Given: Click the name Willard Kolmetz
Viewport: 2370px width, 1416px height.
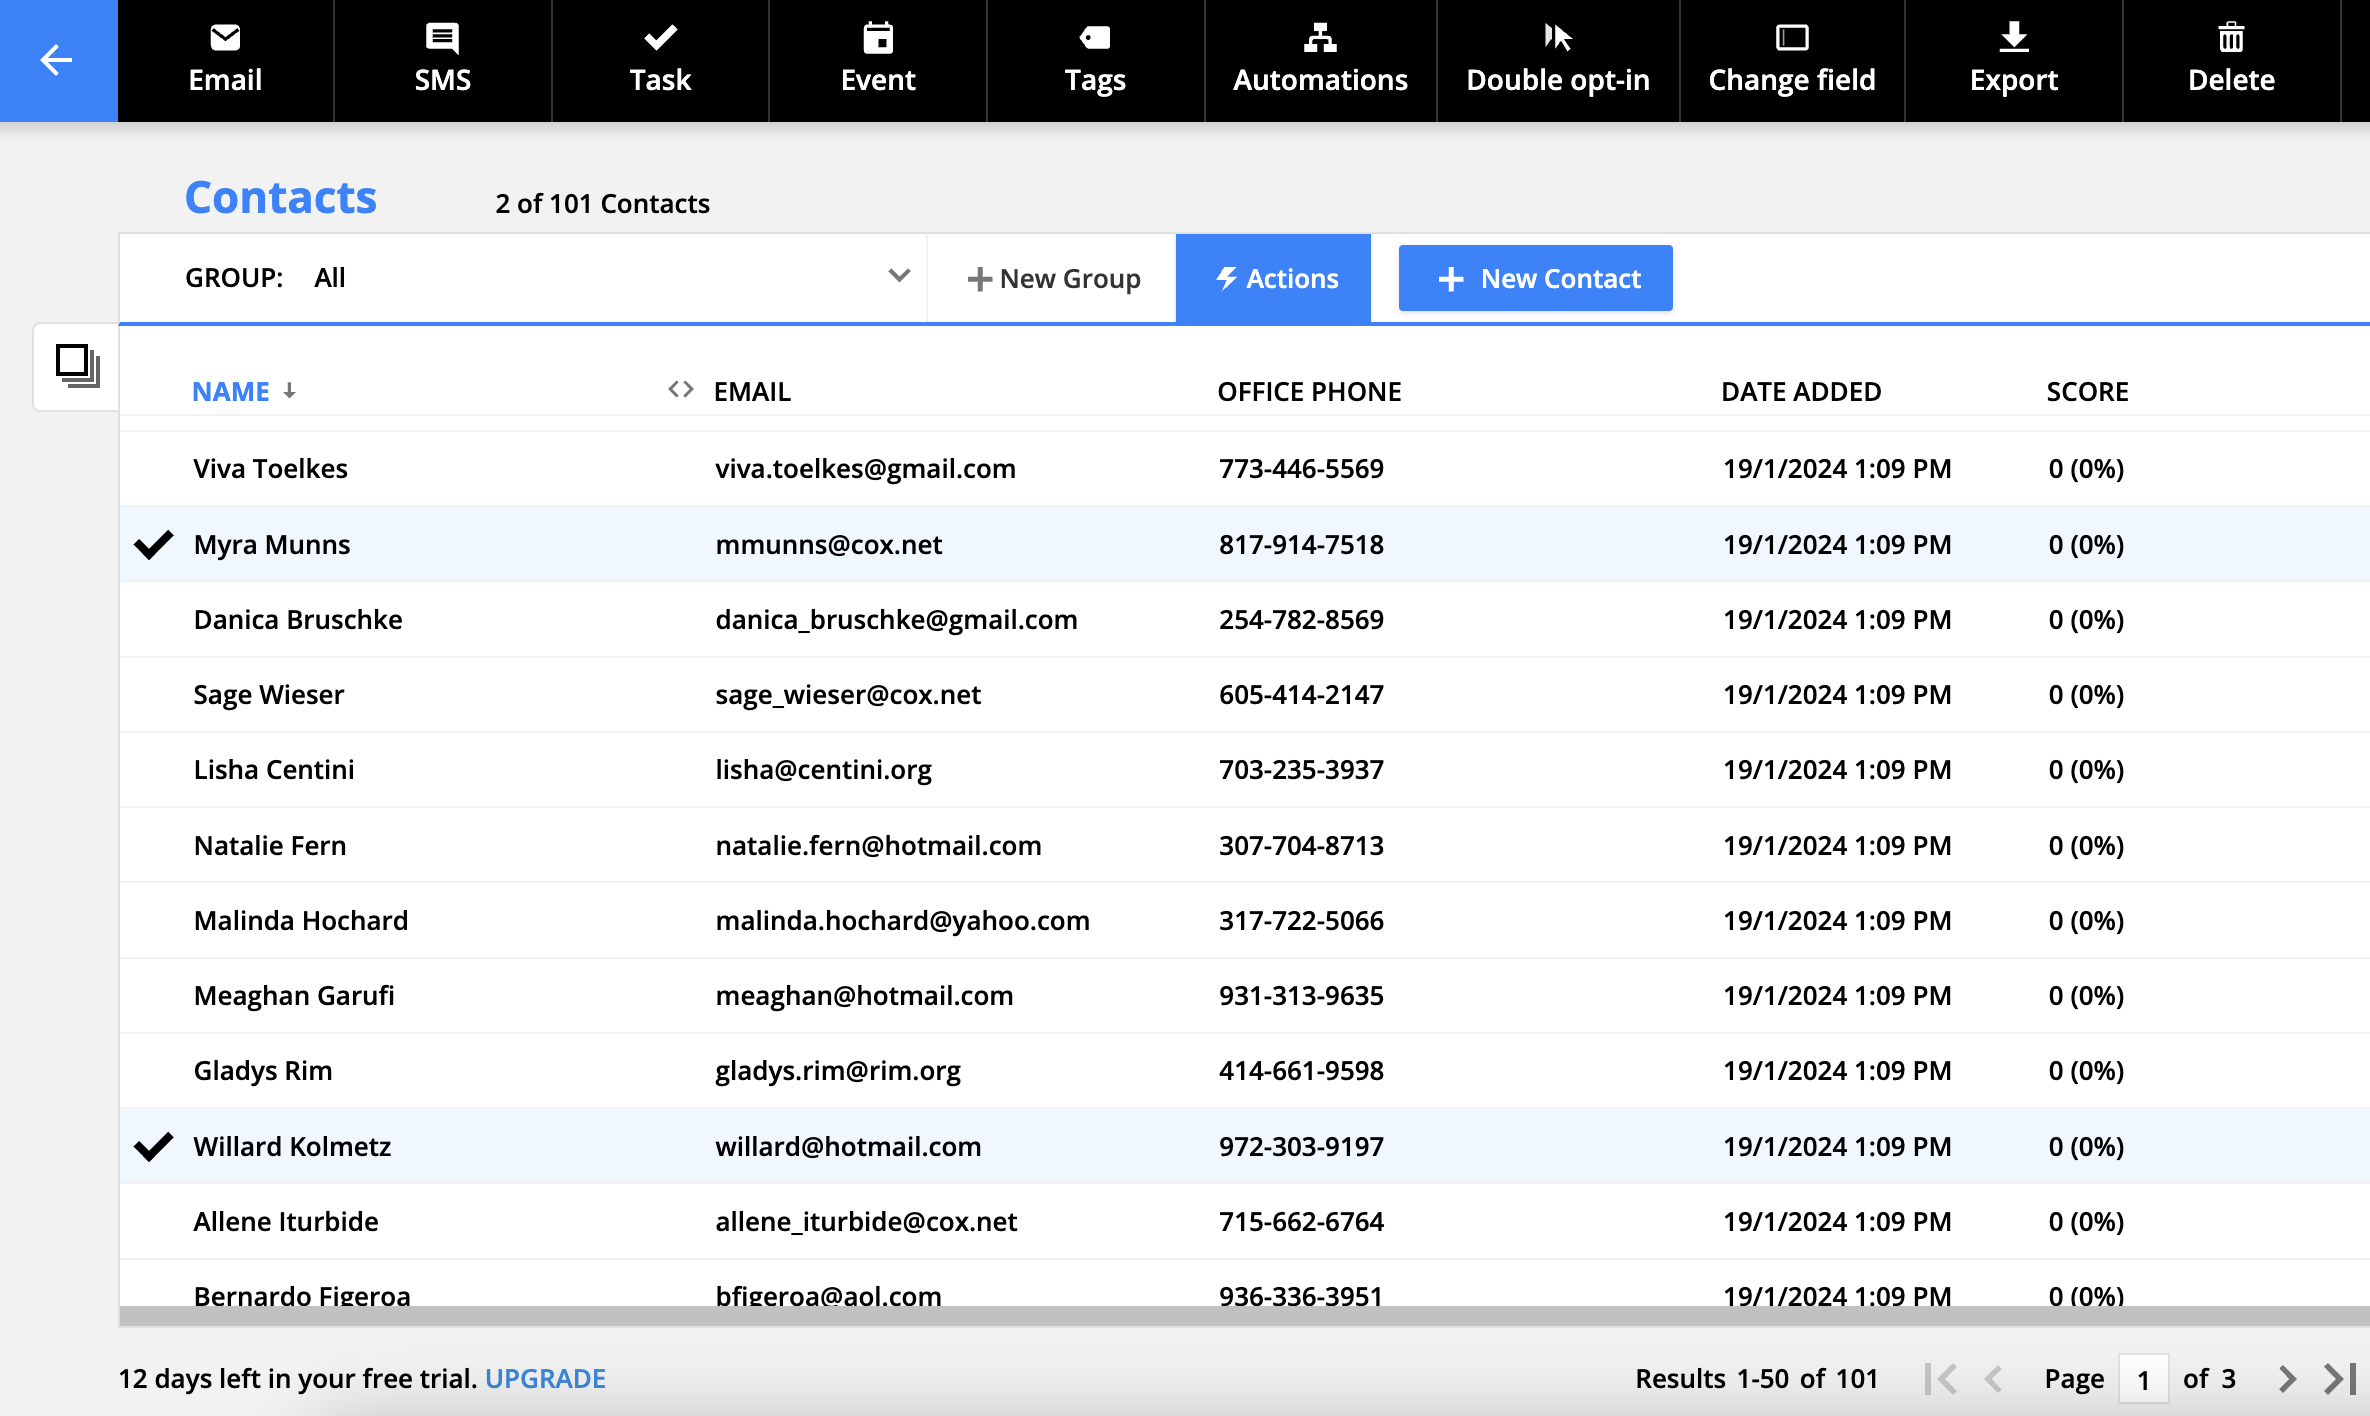Looking at the screenshot, I should coord(292,1146).
